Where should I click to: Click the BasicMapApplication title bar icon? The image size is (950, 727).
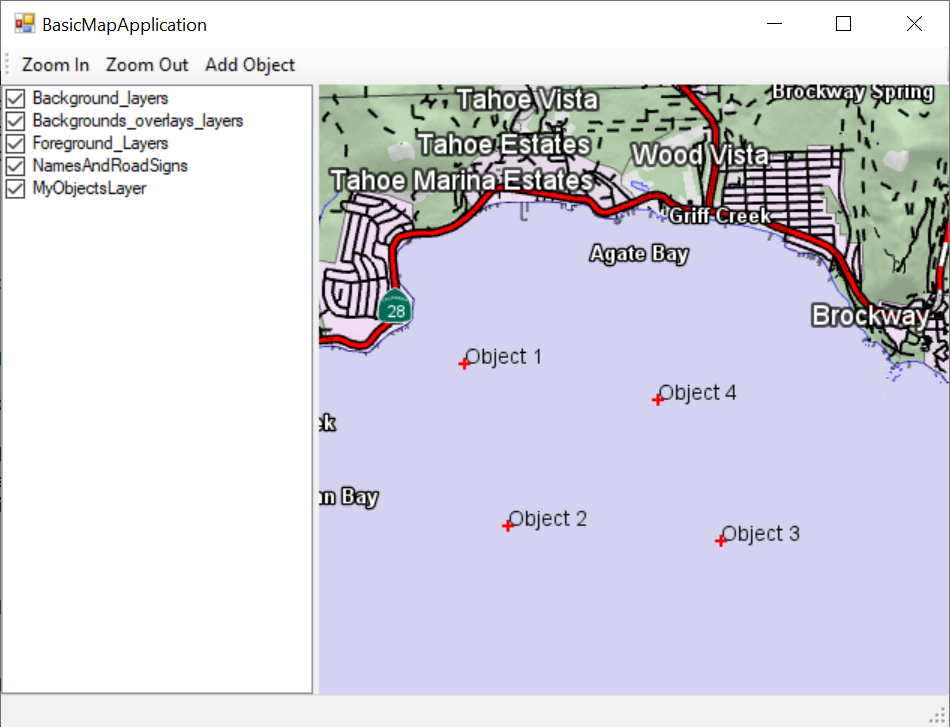(x=24, y=24)
